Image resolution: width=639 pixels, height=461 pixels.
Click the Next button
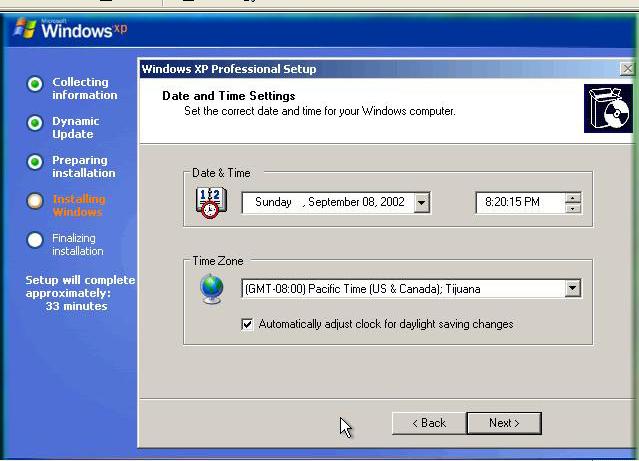[x=504, y=423]
